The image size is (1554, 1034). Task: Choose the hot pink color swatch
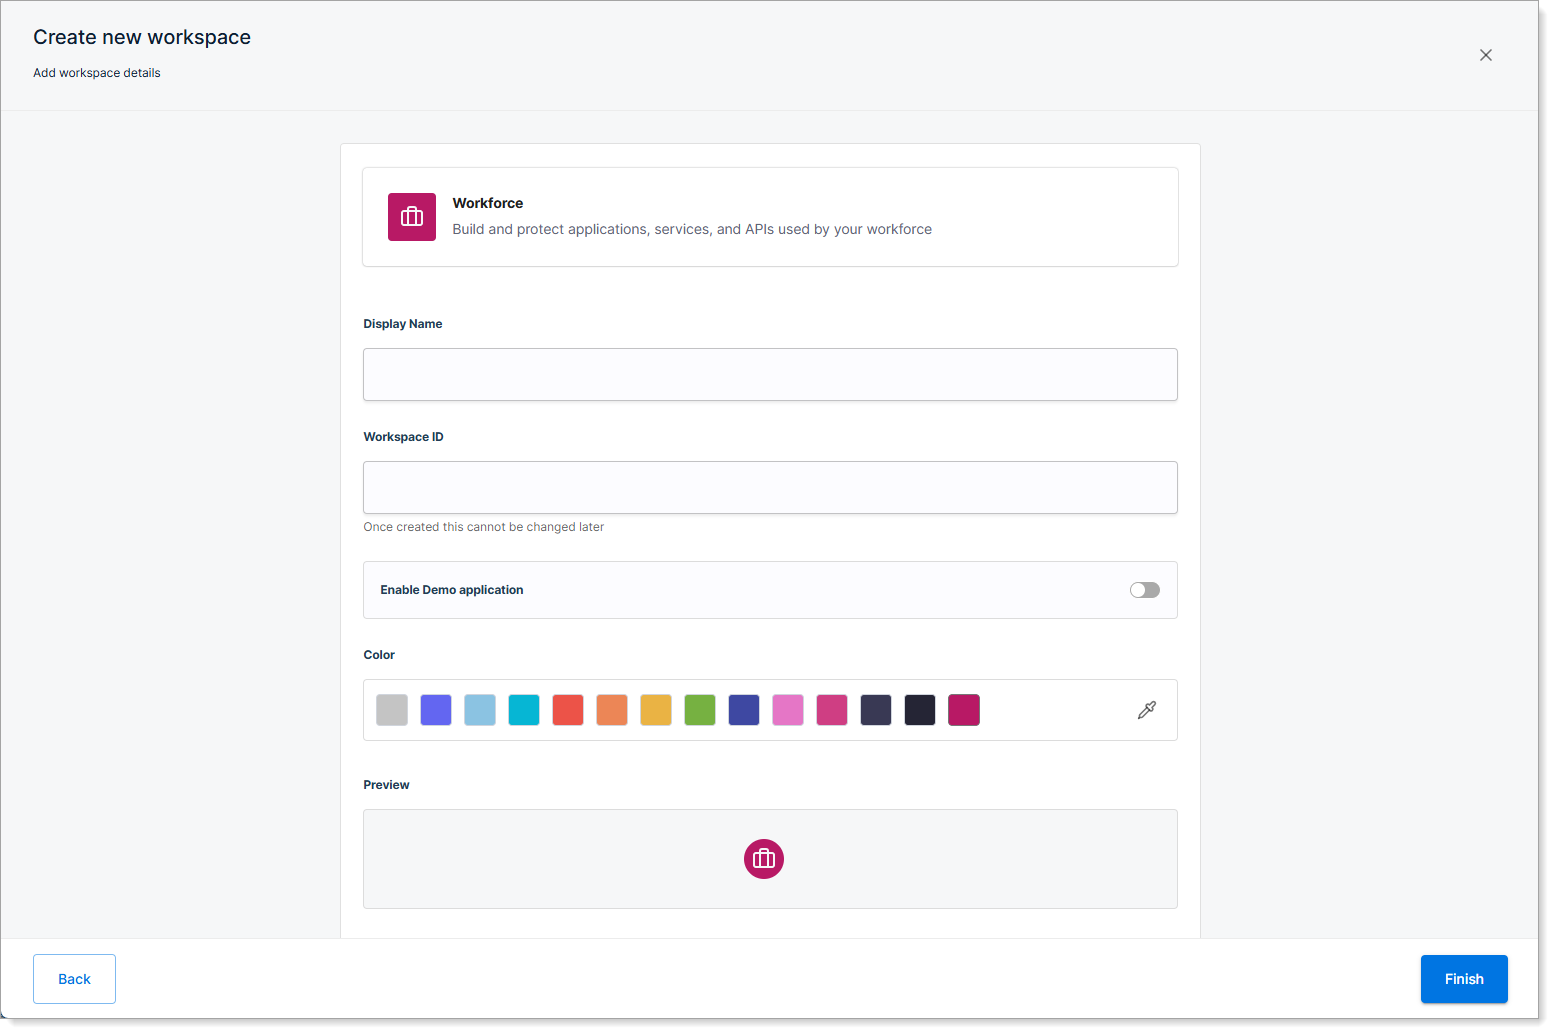pyautogui.click(x=832, y=710)
